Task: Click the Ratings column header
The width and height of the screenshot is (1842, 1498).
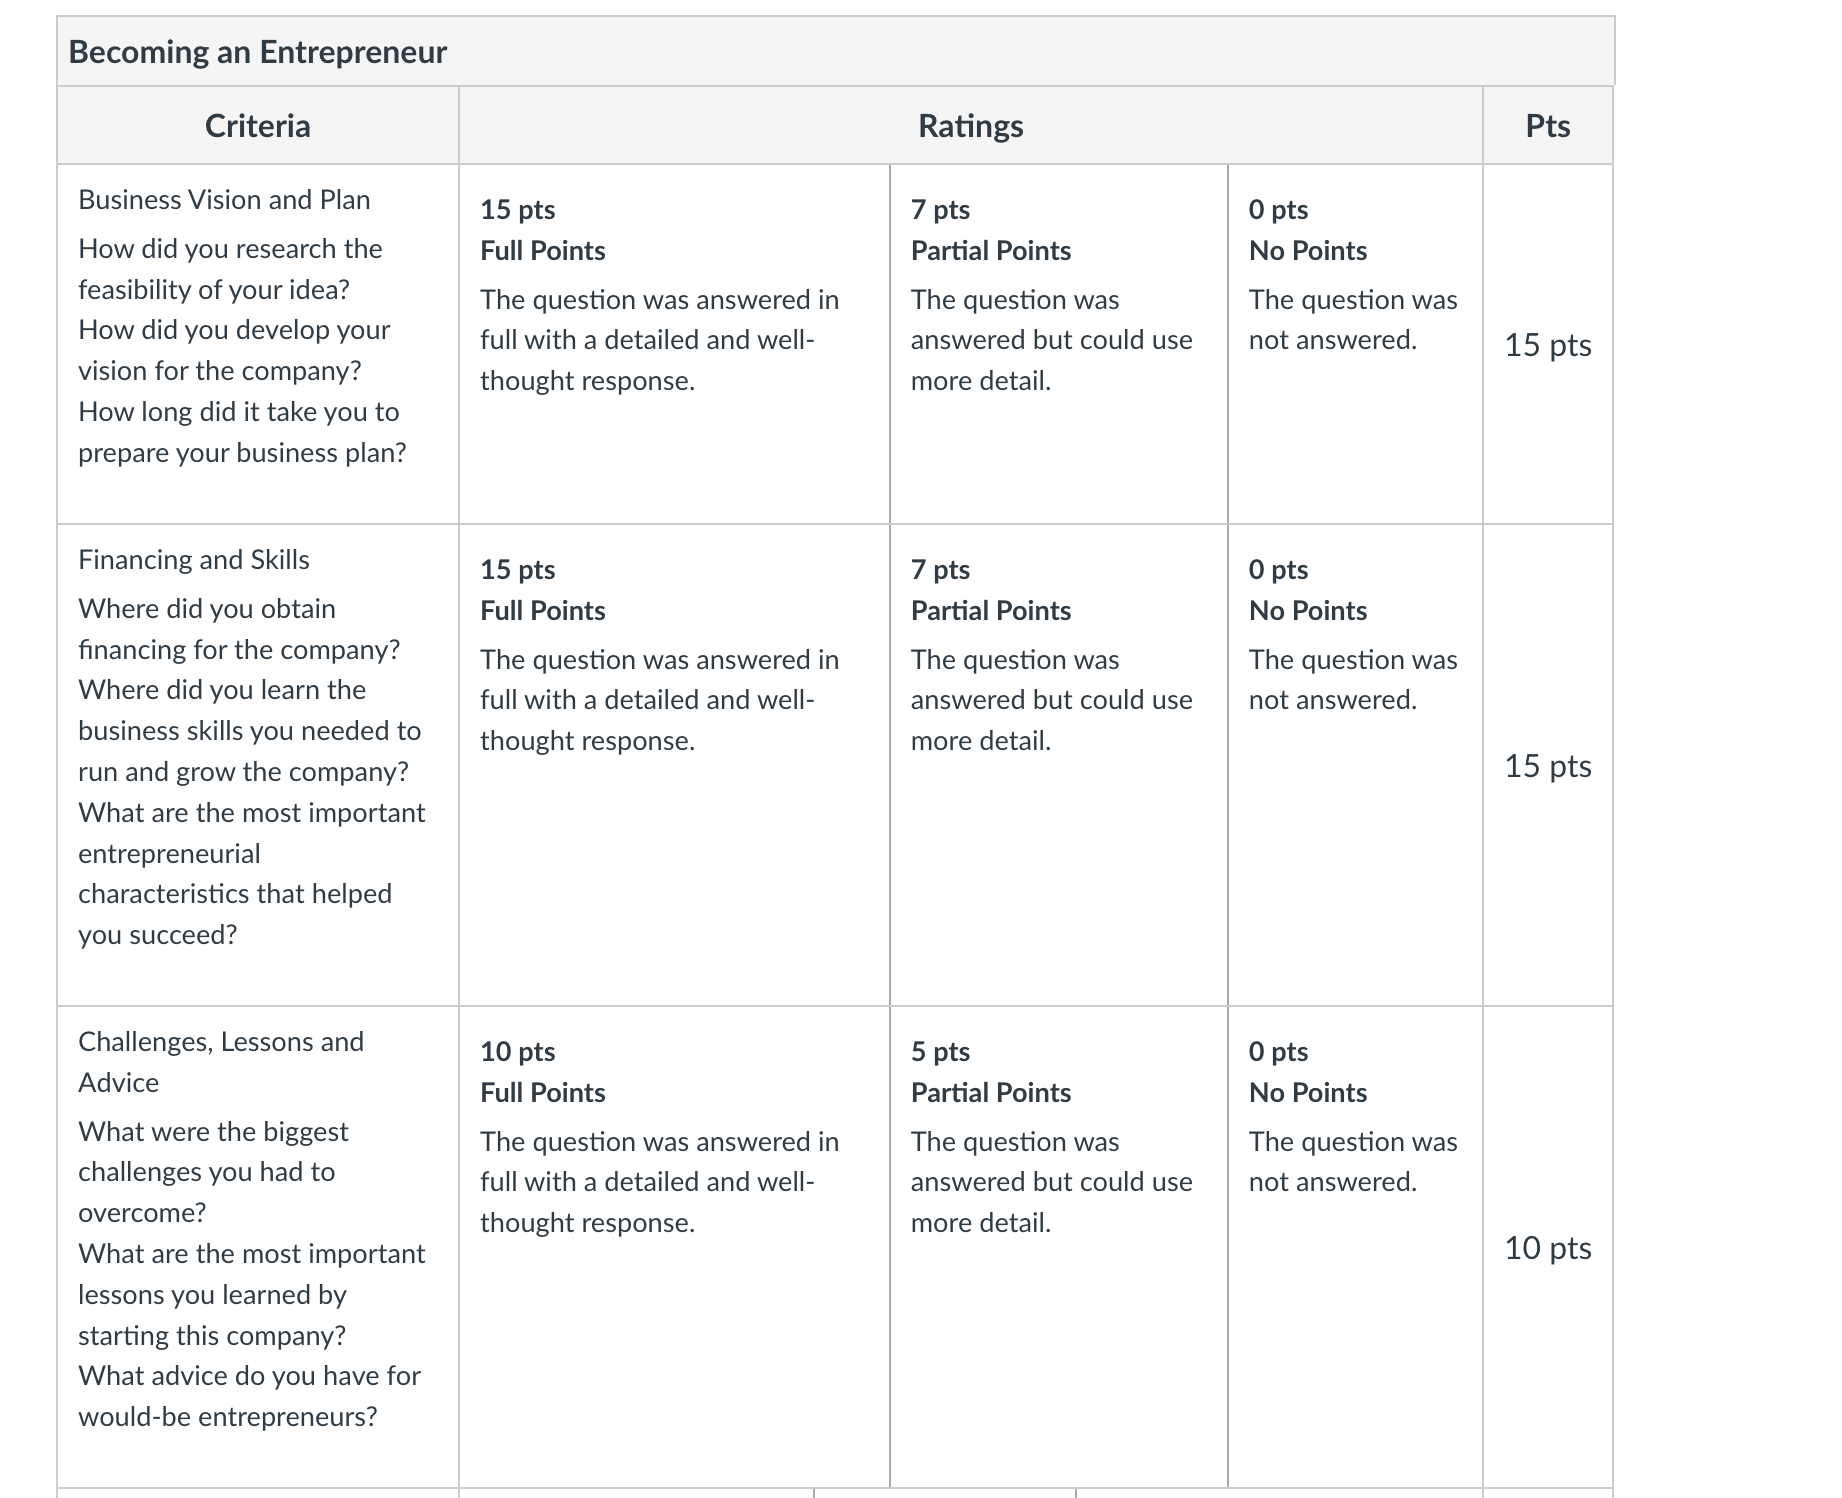Action: 970,126
